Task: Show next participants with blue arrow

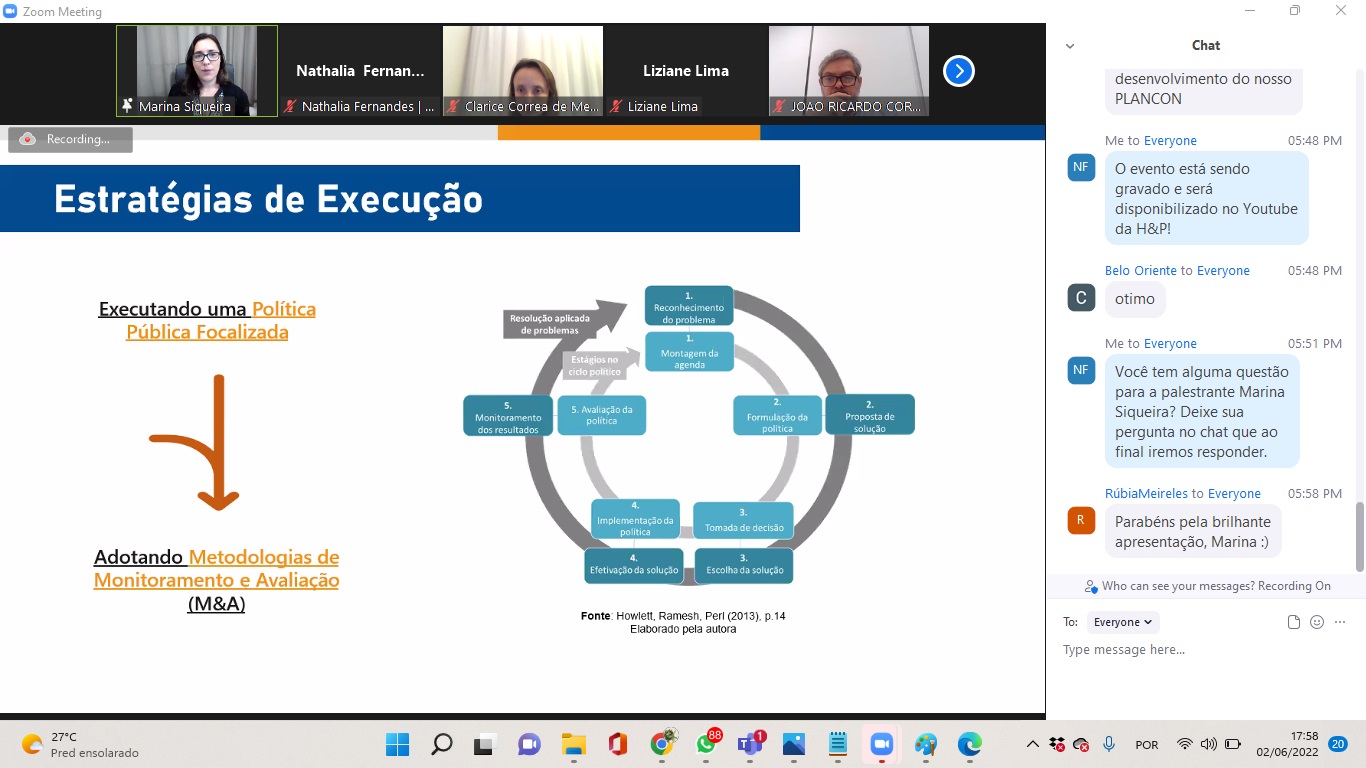Action: (958, 71)
